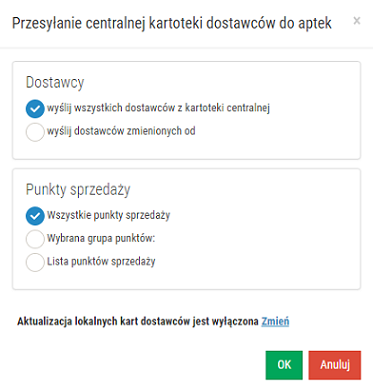Viewport: 373px width, 391px height.
Task: Pick the 'Lista punktów sprzedaży' radio circle
Action: click(35, 262)
